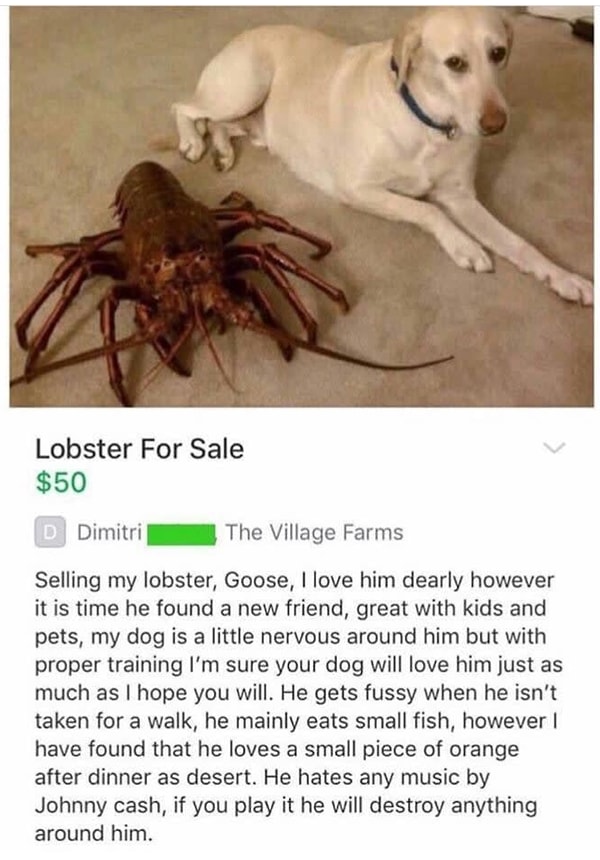Open the lobster and dog listing photo

point(302,207)
